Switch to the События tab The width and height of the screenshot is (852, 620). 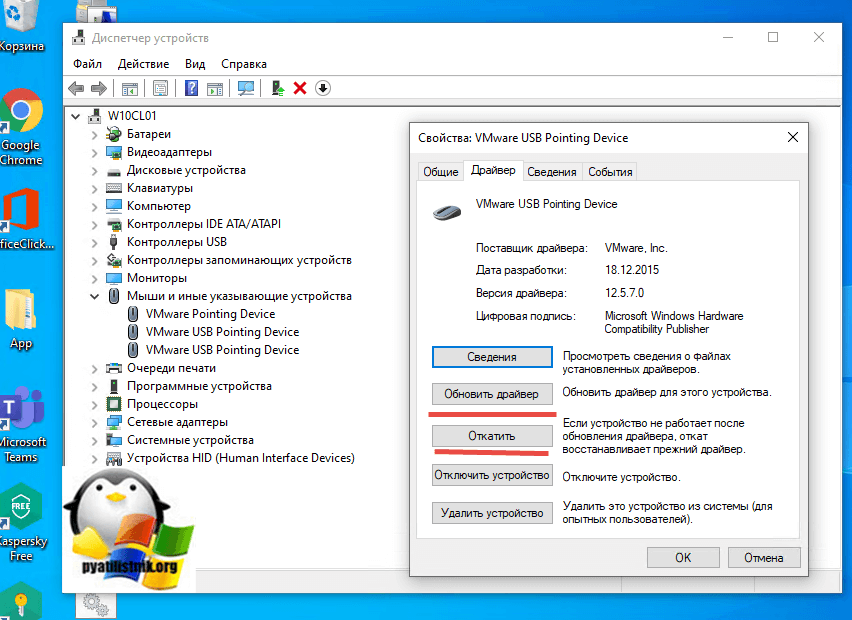pos(610,172)
